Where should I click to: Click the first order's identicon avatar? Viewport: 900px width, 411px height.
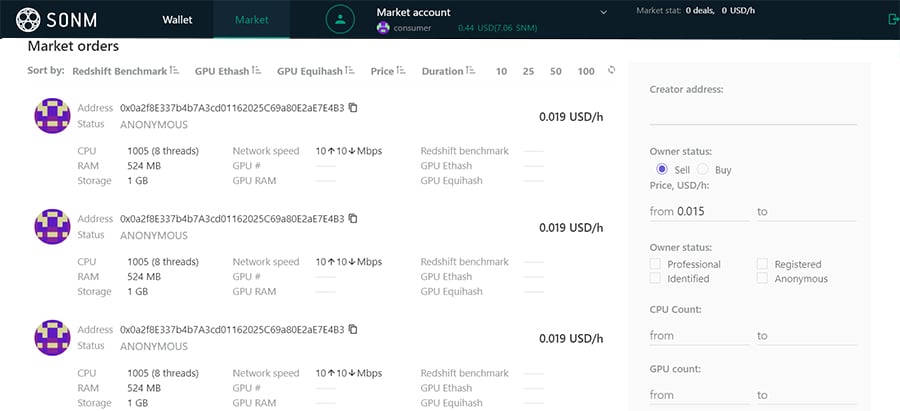52,116
